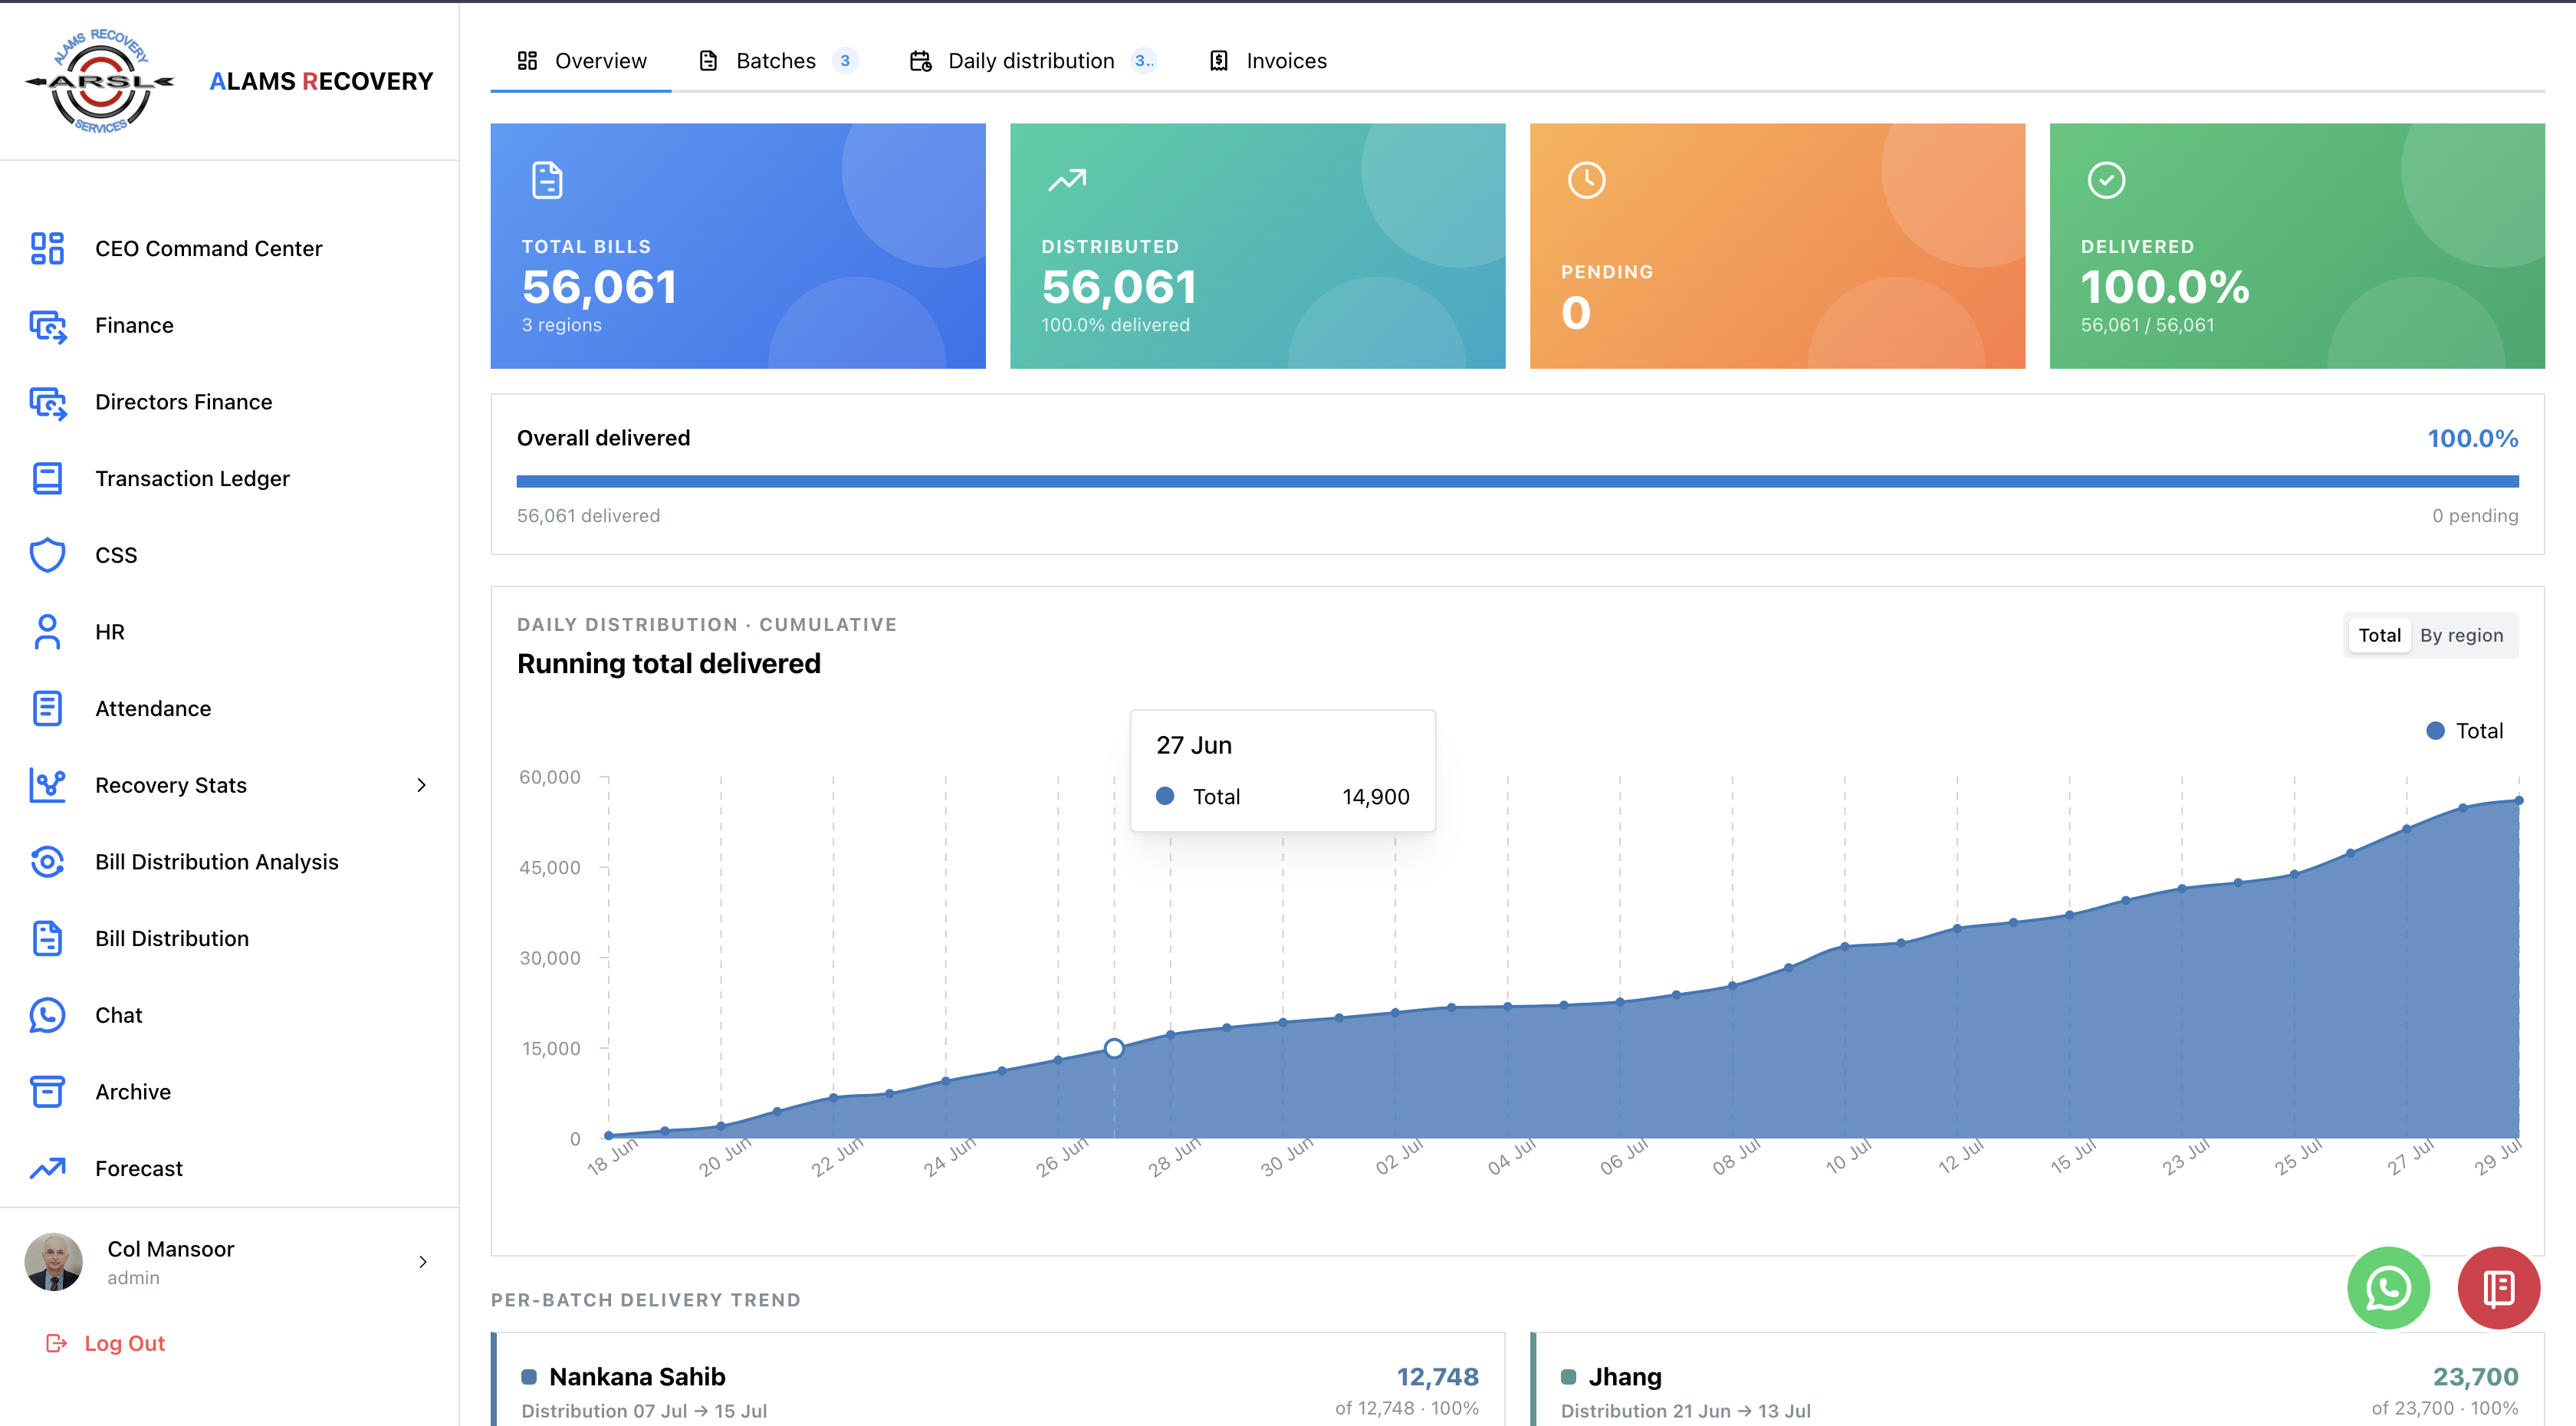This screenshot has height=1426, width=2576.
Task: Click the Distributed 56,061 teal card
Action: tap(1257, 246)
